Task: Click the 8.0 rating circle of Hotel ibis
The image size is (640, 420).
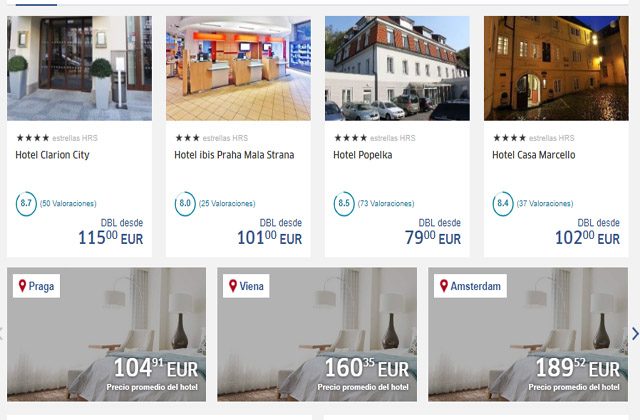Action: [x=185, y=204]
